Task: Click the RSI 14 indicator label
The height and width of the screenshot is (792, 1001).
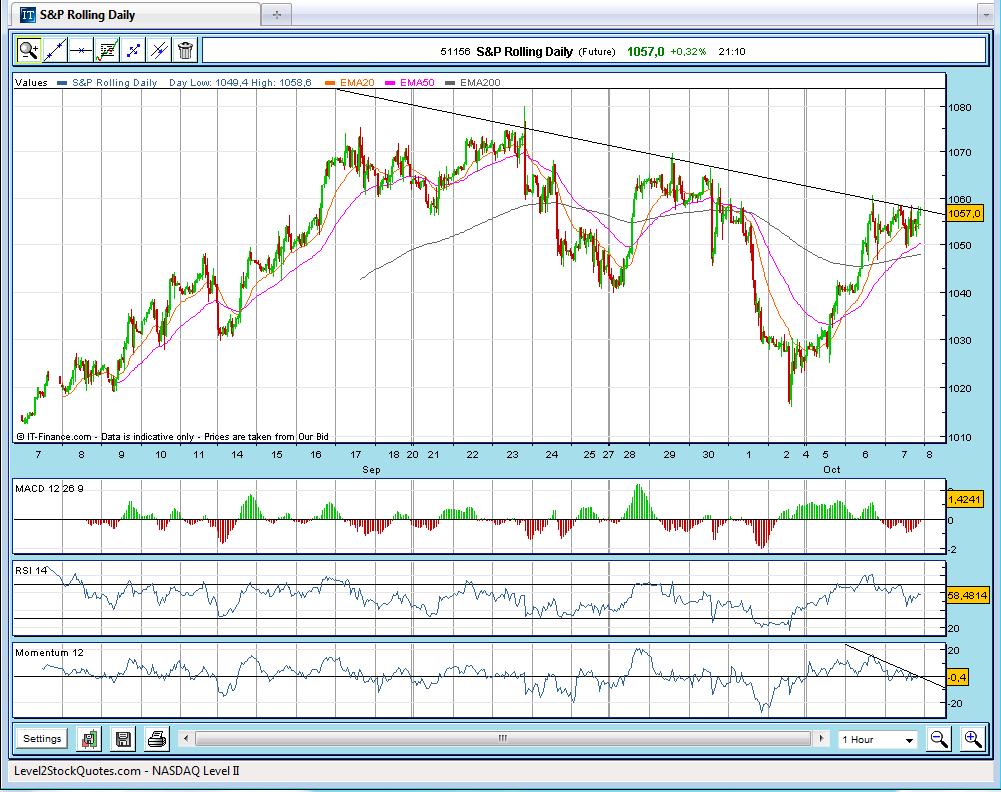Action: click(31, 570)
